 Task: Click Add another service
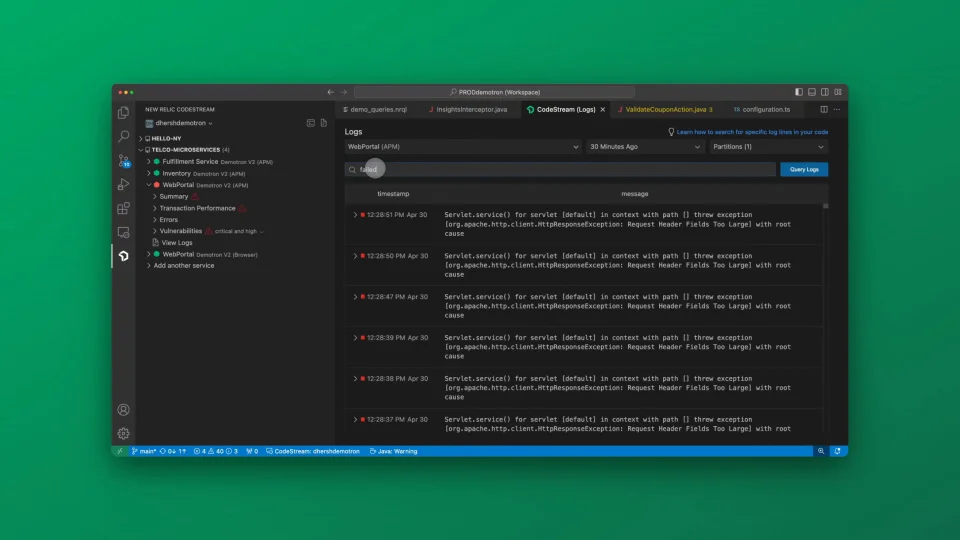(184, 266)
